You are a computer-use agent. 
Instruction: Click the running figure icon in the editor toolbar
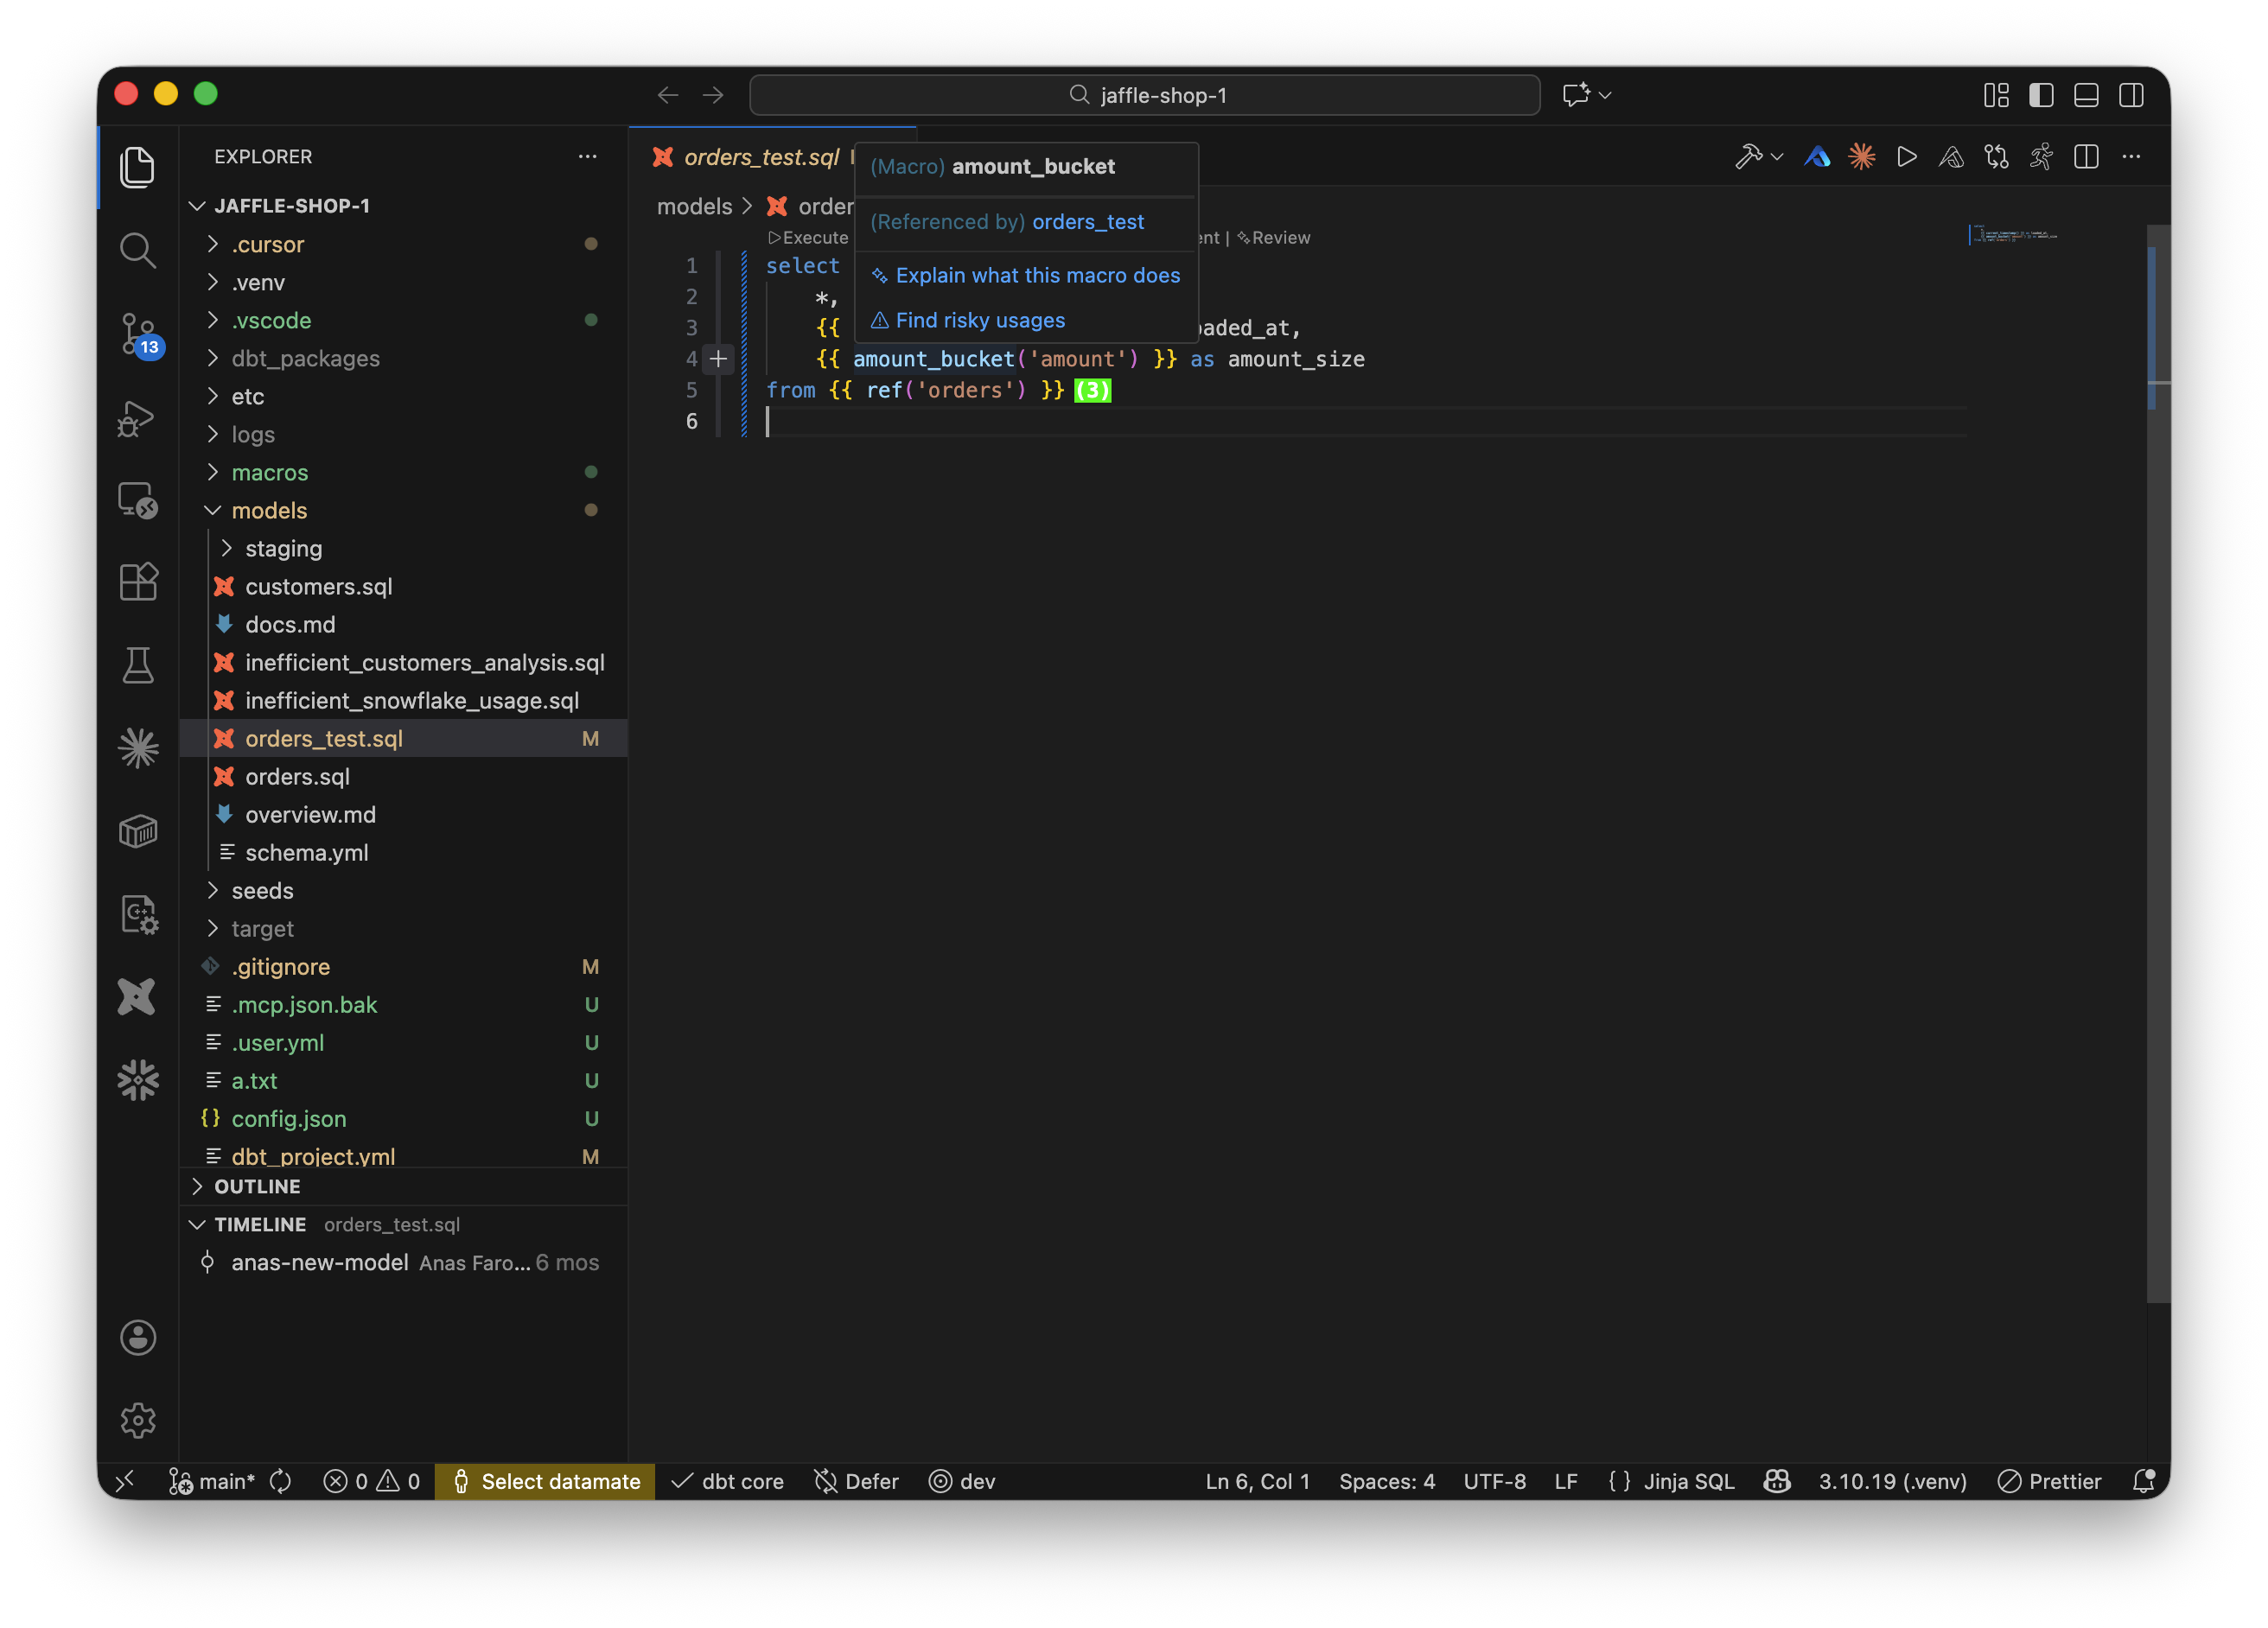(x=2041, y=156)
